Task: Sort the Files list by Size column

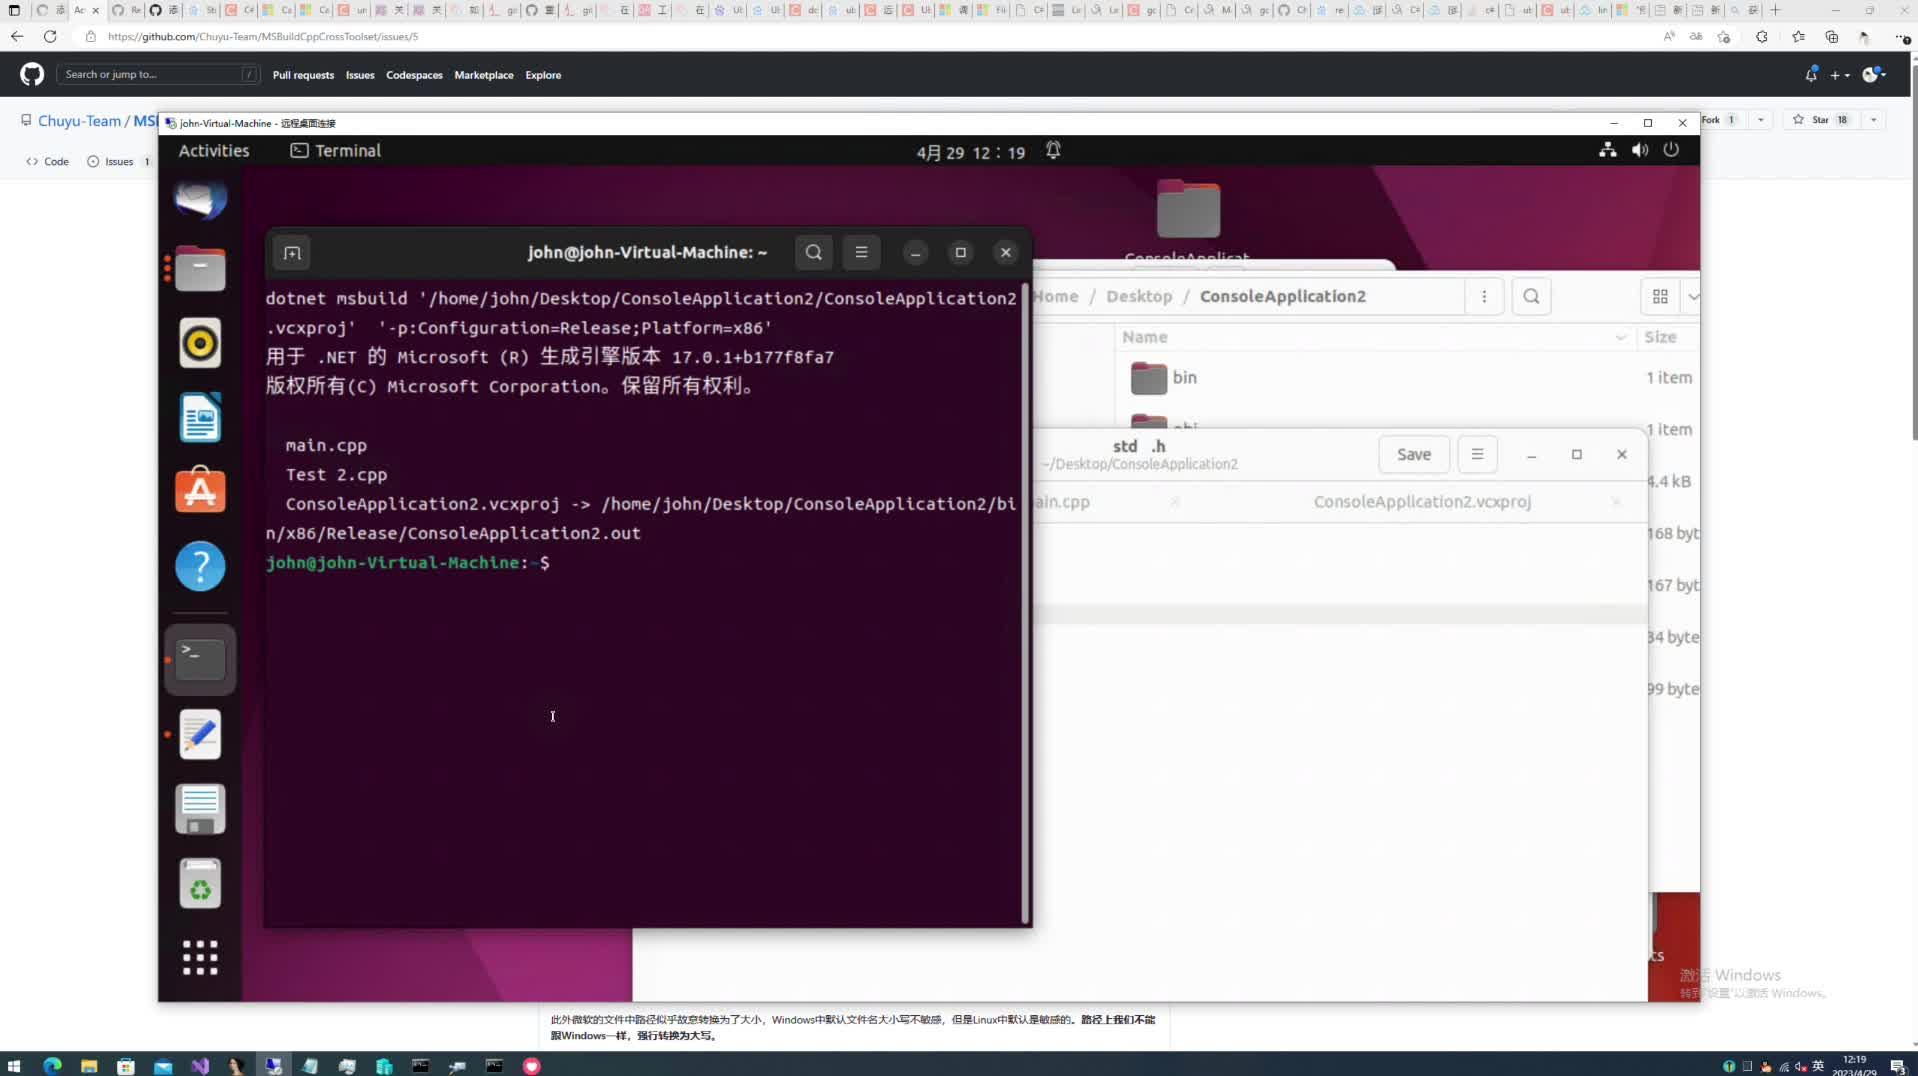Action: (x=1660, y=338)
